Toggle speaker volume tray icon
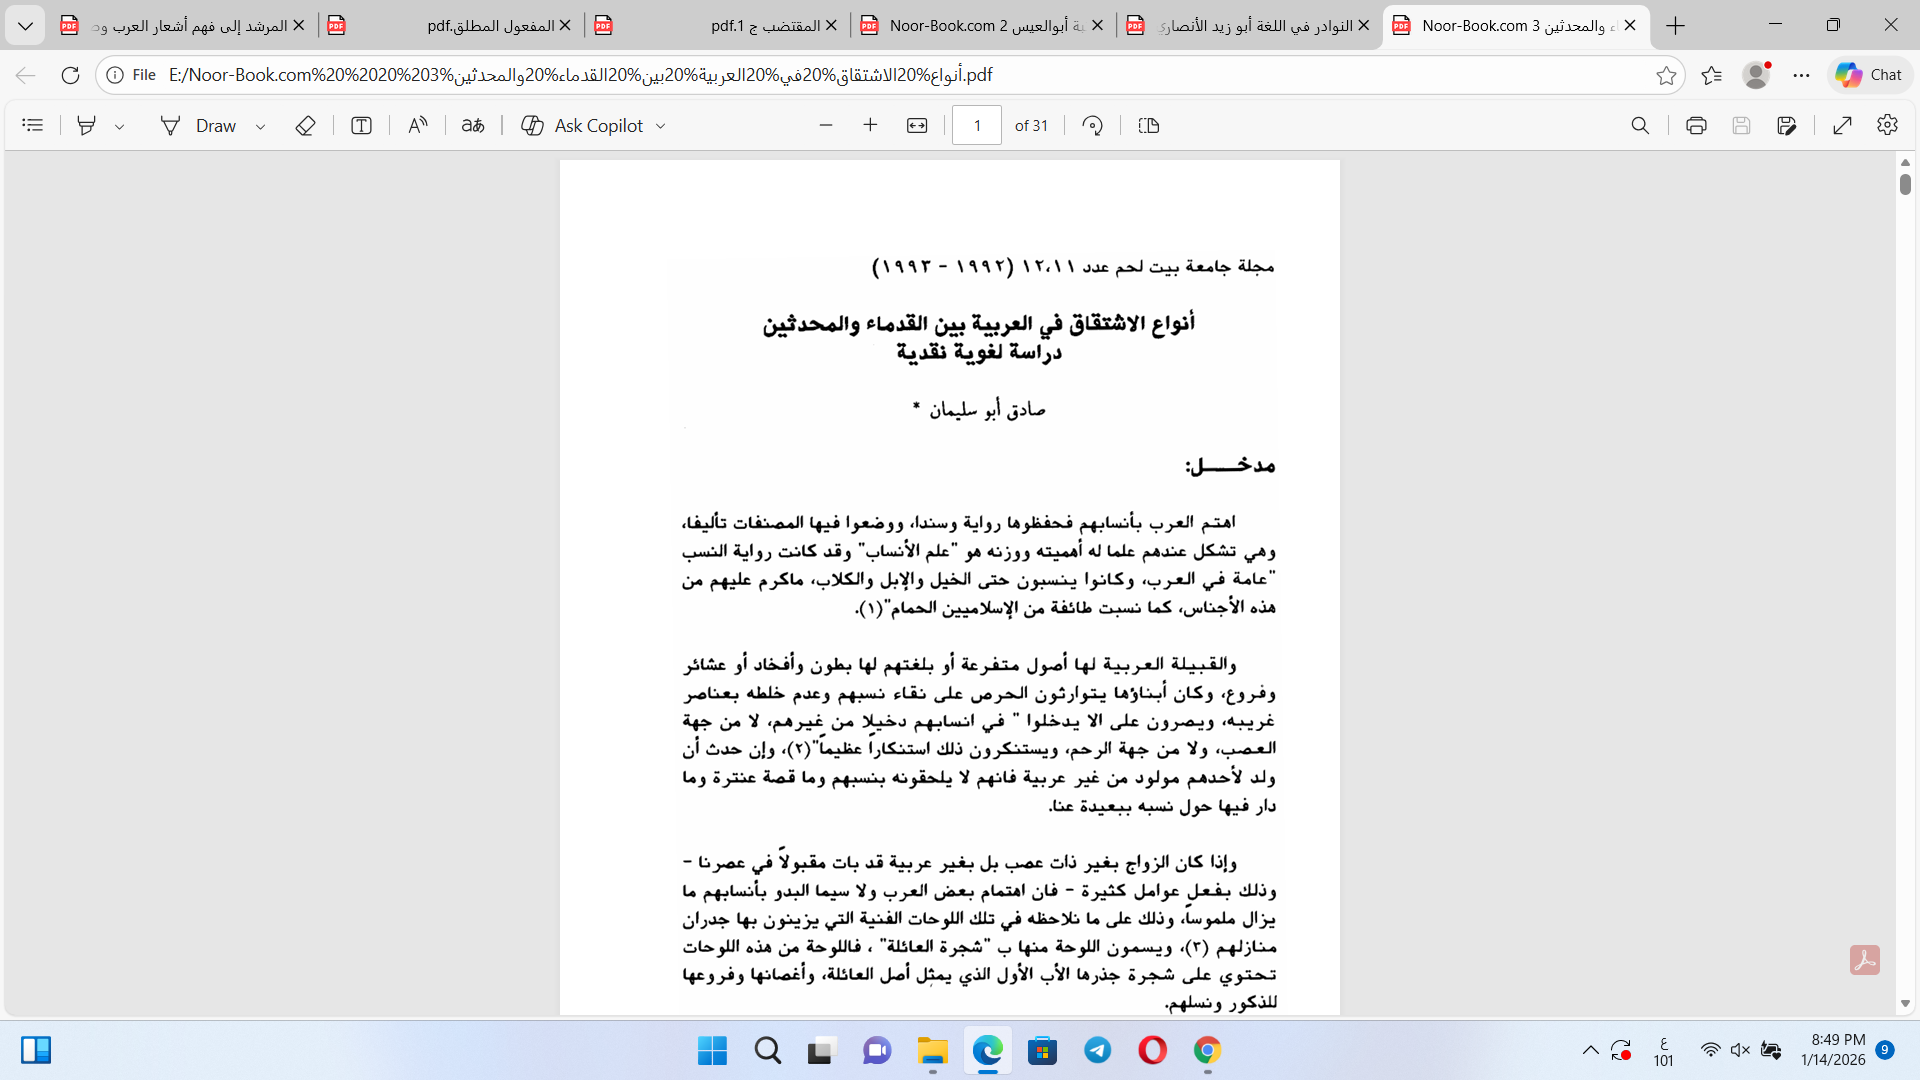This screenshot has width=1920, height=1080. tap(1740, 1050)
